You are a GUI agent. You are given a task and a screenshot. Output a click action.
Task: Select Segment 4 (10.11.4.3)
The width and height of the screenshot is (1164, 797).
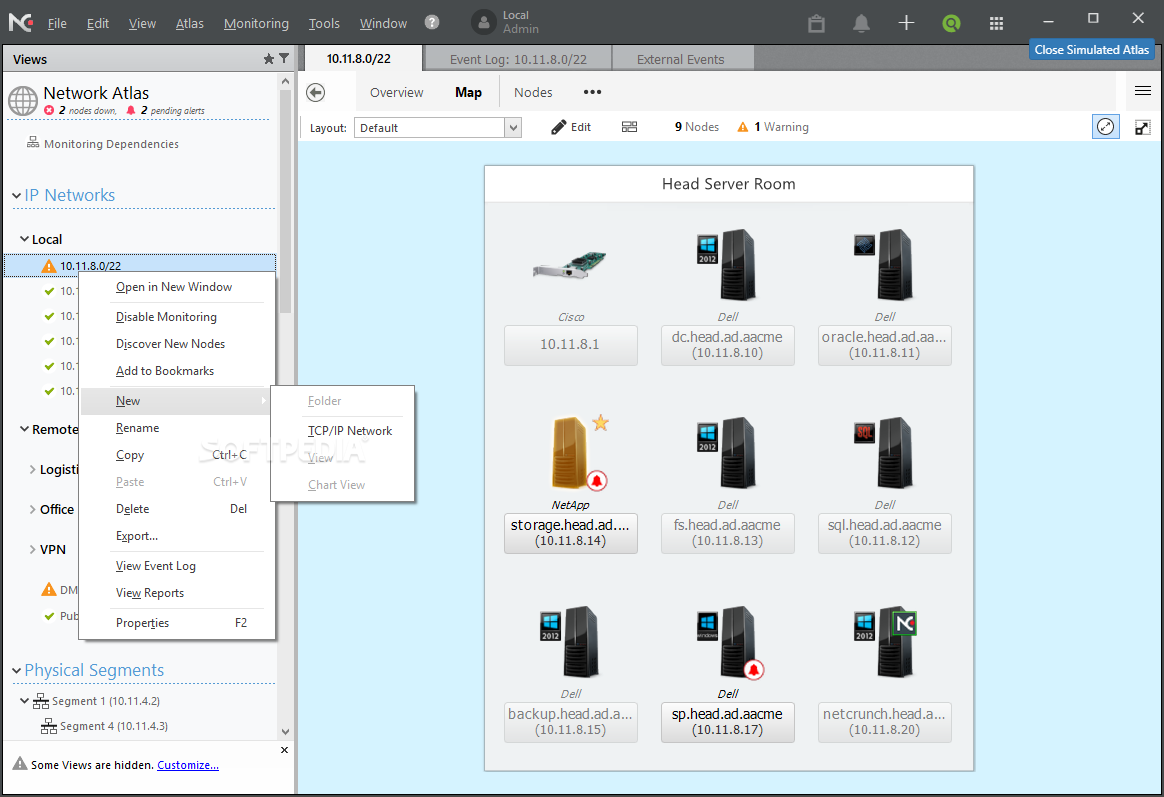(105, 726)
